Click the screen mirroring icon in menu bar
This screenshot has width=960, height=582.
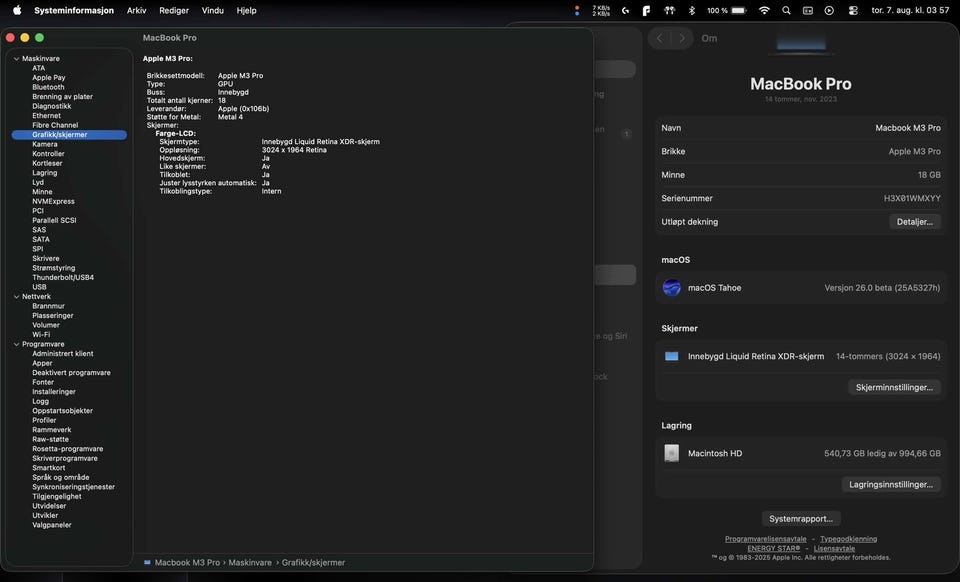[x=808, y=10]
